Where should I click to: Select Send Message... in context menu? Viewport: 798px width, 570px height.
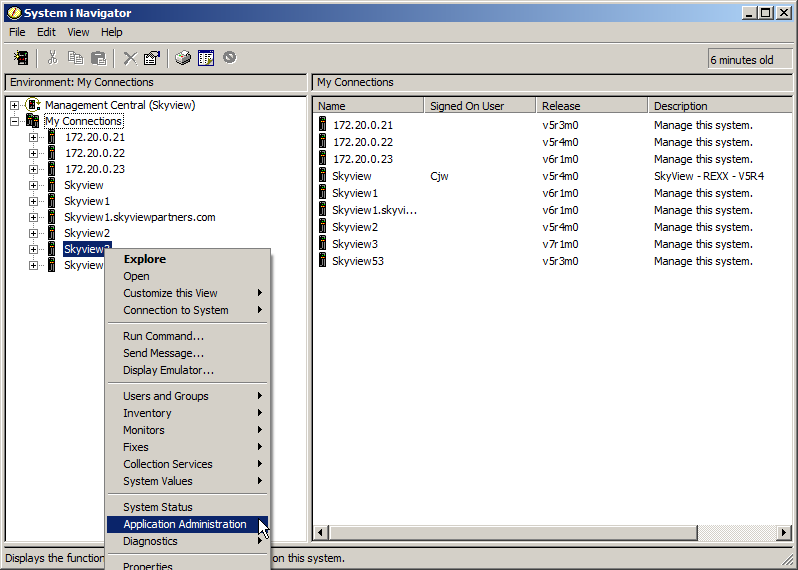click(x=187, y=353)
